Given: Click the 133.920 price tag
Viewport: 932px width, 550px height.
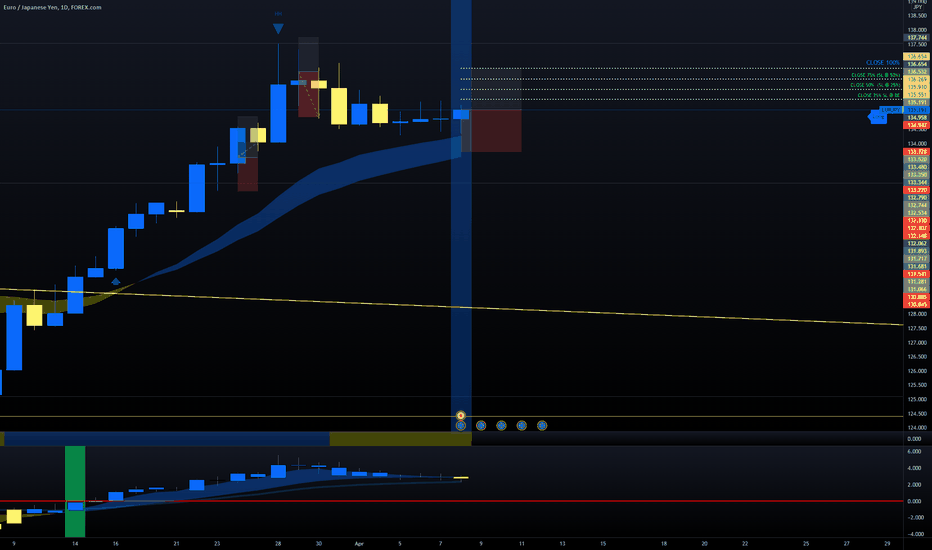Looking at the screenshot, I should (x=917, y=159).
